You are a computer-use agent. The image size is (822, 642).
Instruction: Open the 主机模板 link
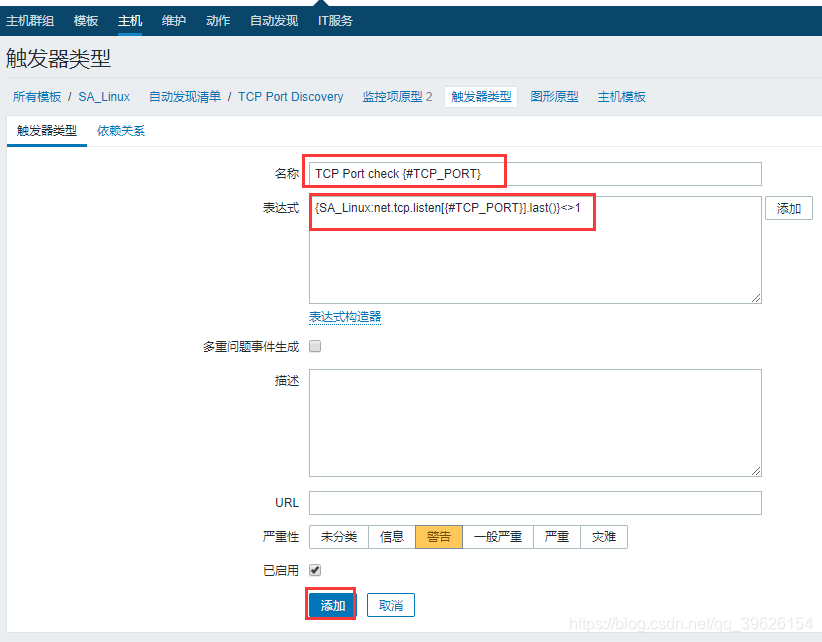621,96
